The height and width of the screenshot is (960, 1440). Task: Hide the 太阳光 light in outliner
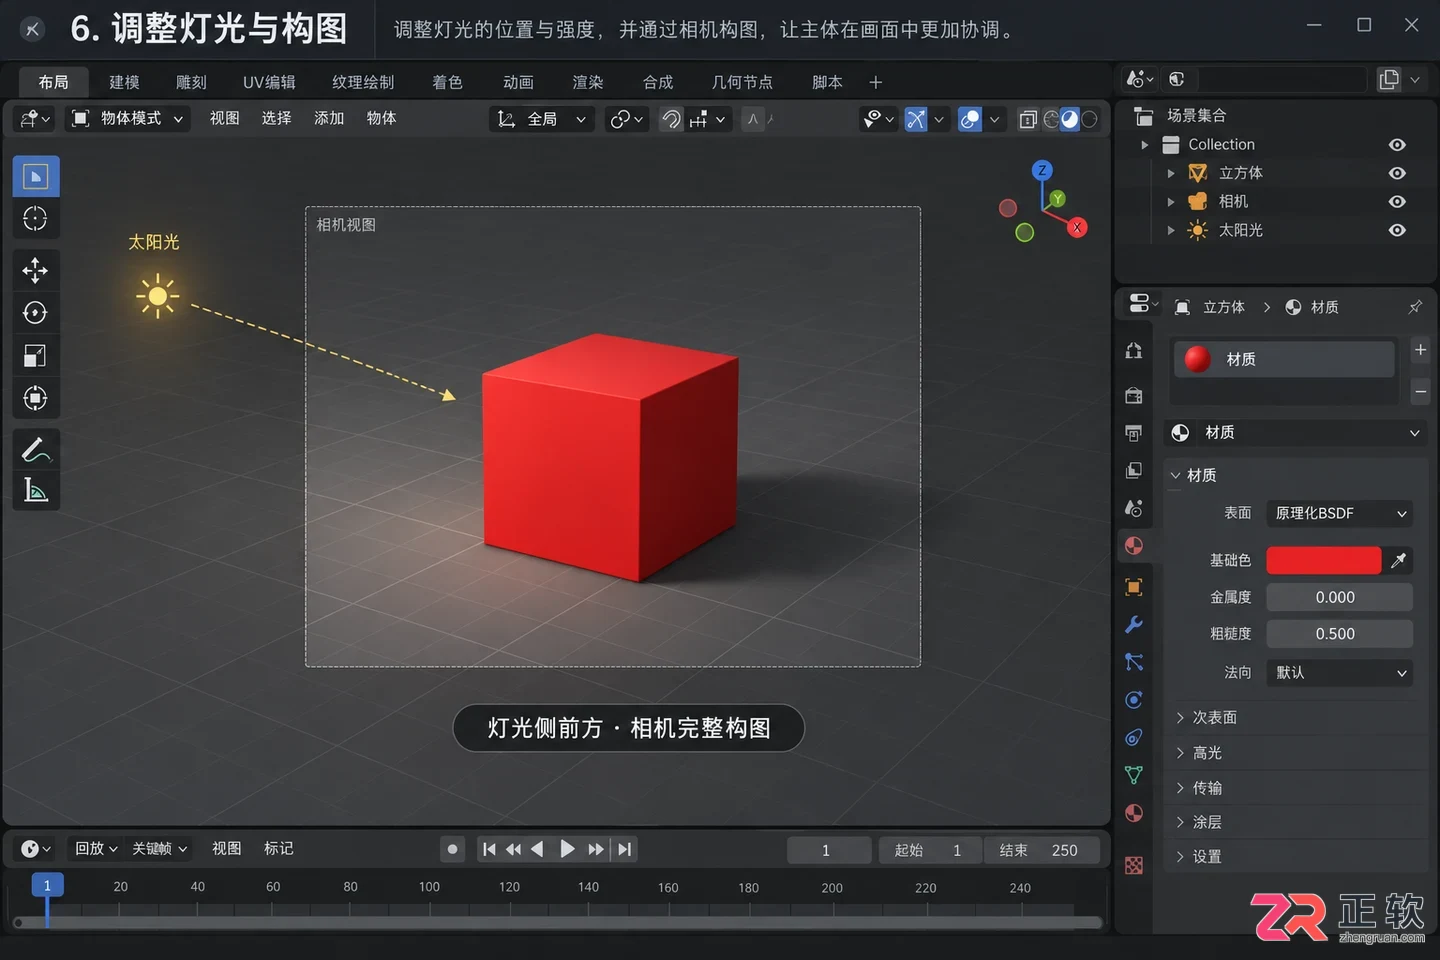click(1397, 230)
